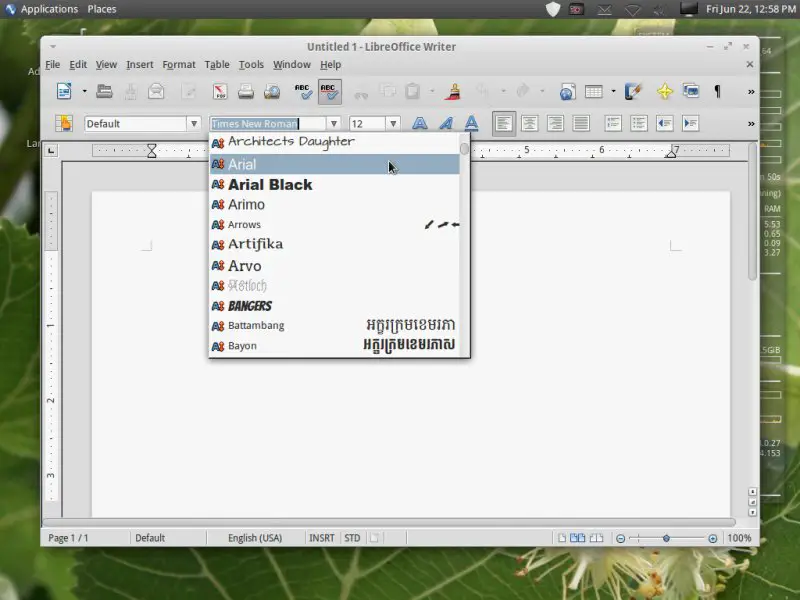
Task: Choose the Battambang font
Action: click(x=335, y=326)
